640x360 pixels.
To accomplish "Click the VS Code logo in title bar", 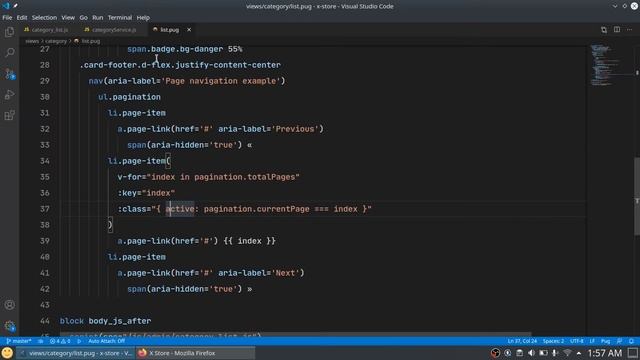I will [x=6, y=6].
